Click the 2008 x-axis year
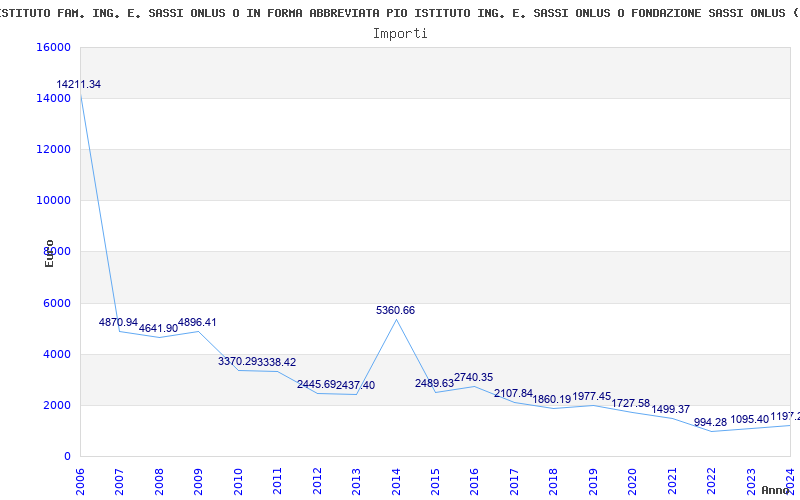800x500 pixels. [x=159, y=482]
